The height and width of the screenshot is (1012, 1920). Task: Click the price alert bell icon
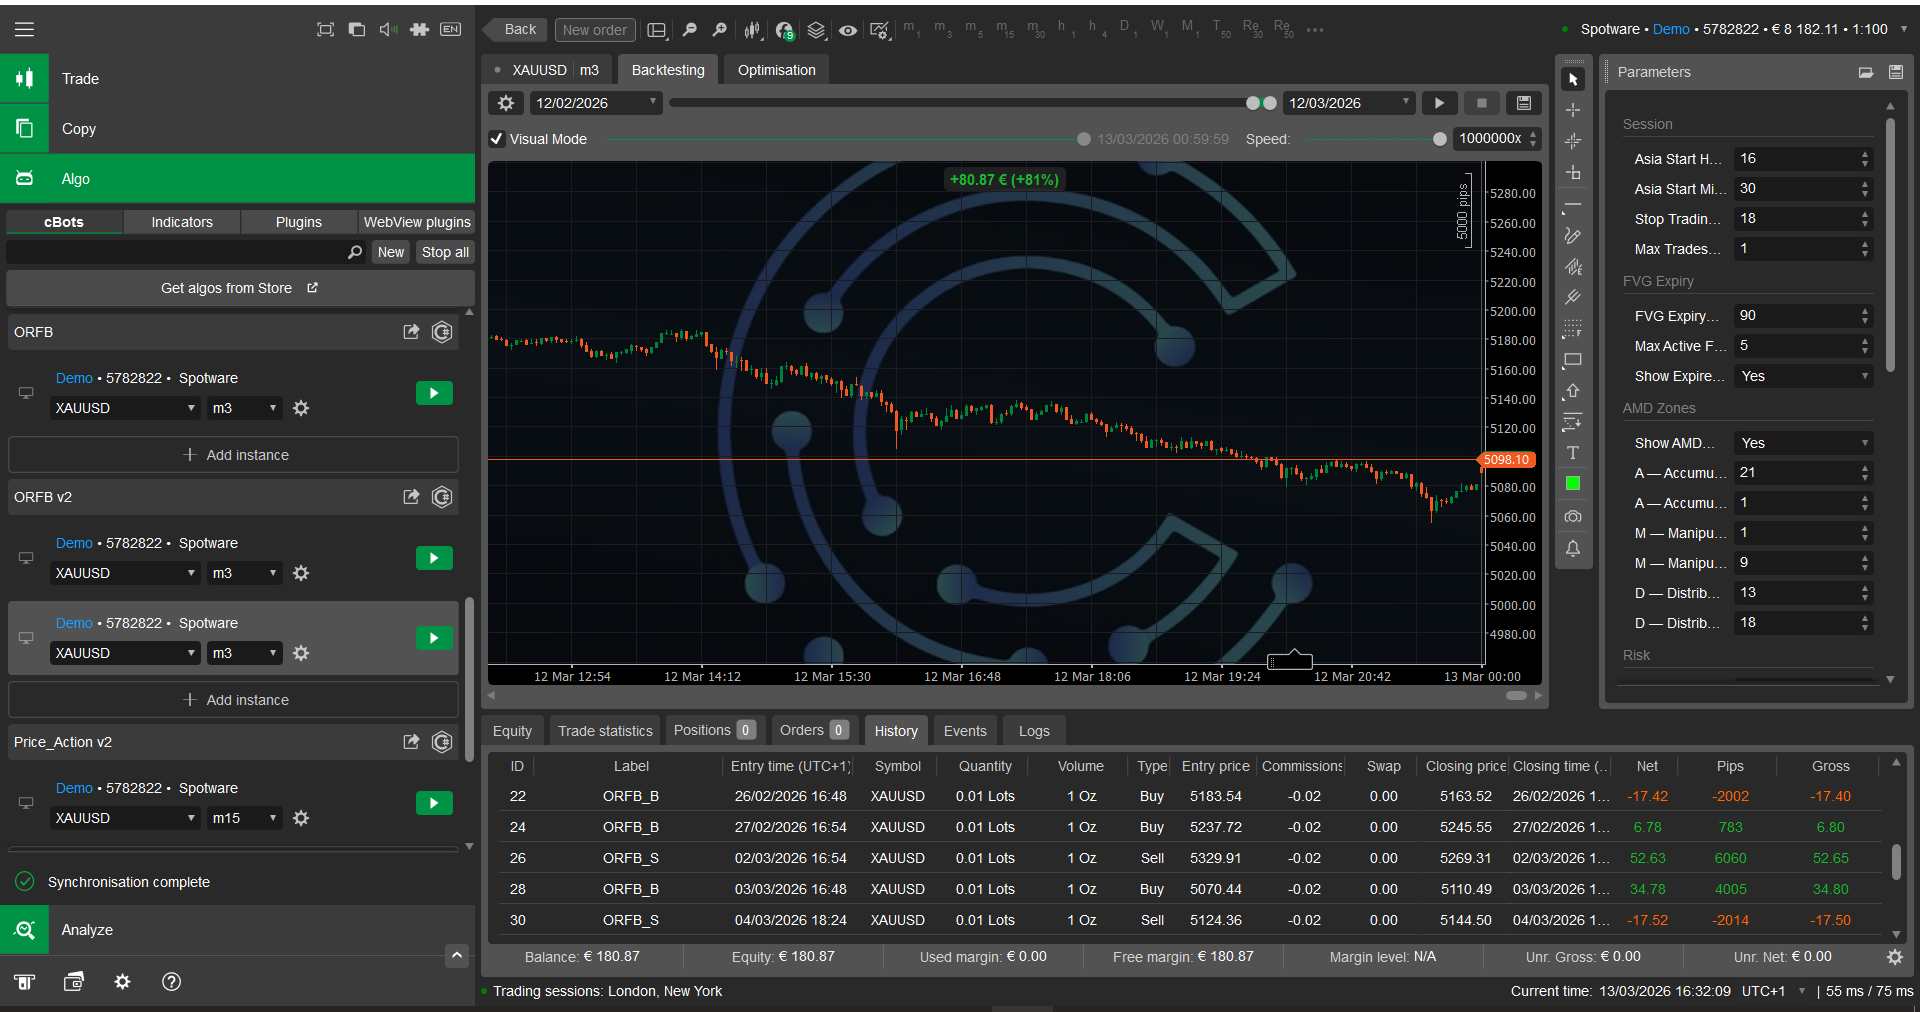1572,549
